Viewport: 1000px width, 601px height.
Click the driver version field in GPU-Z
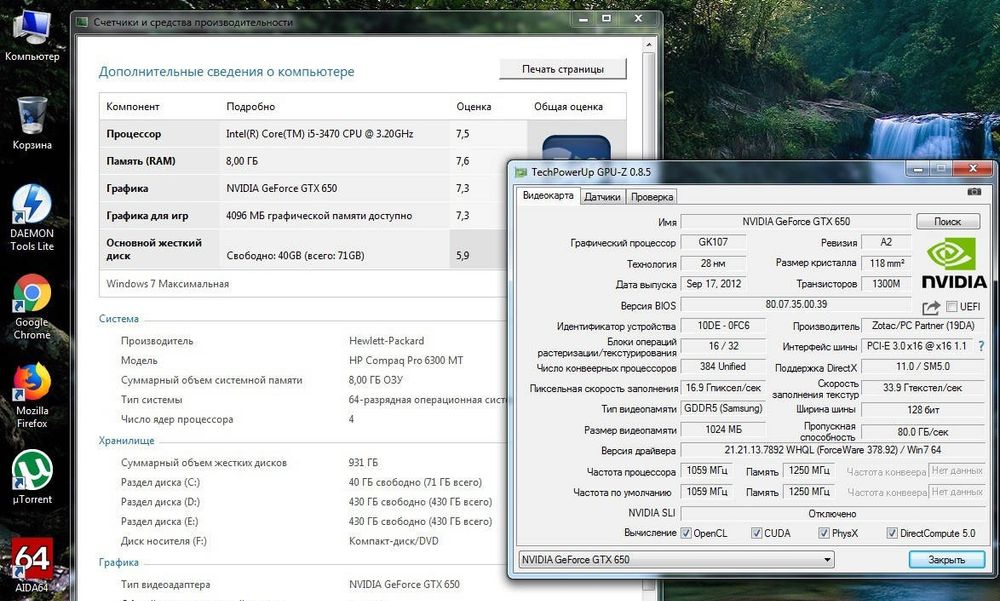point(832,450)
